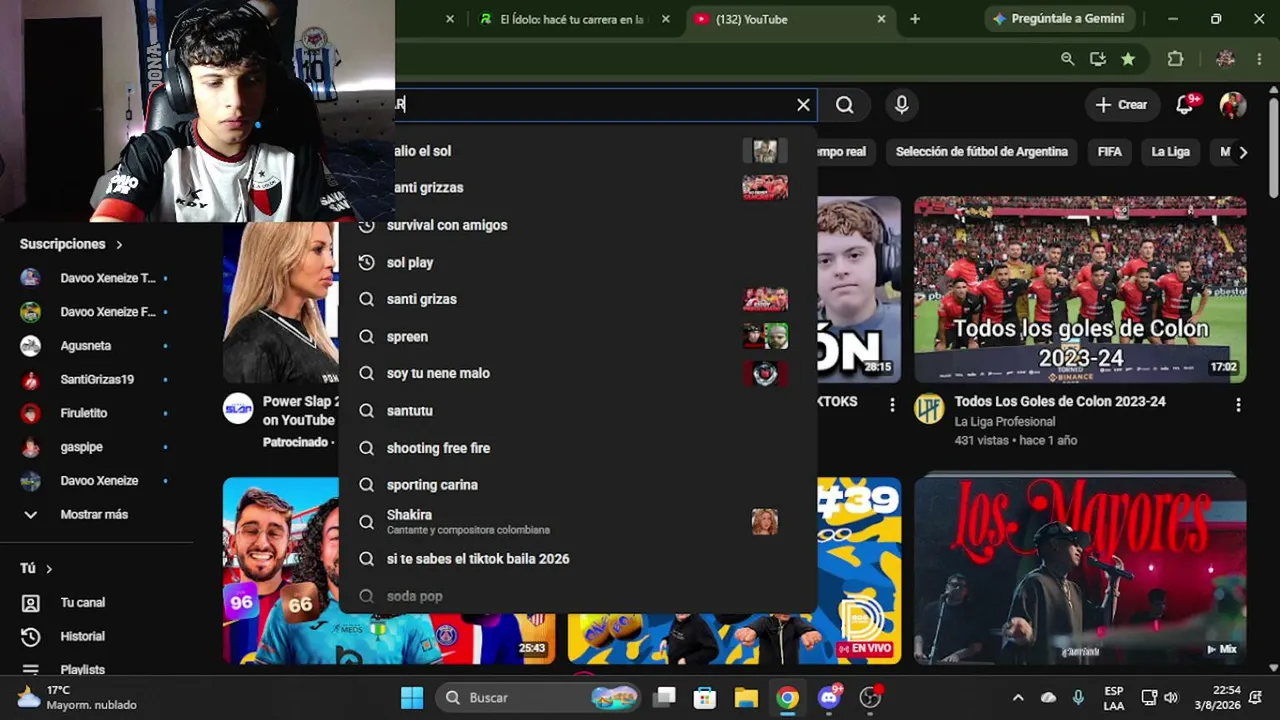Choose suggestion 'si te sabes el tiktok baila 2026'

point(578,559)
